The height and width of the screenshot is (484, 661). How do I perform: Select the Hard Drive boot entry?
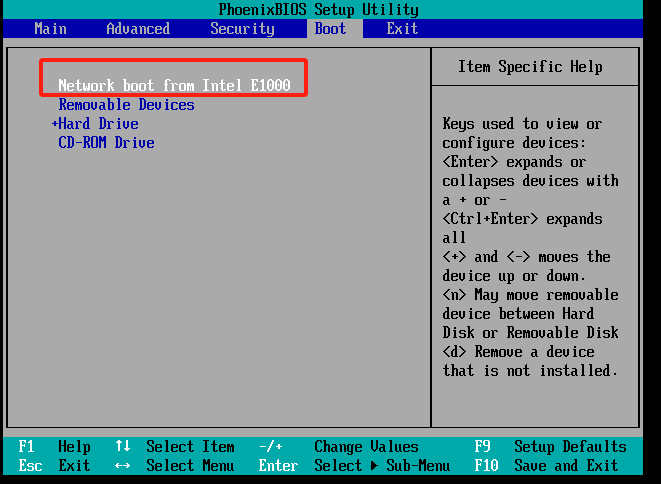98,124
